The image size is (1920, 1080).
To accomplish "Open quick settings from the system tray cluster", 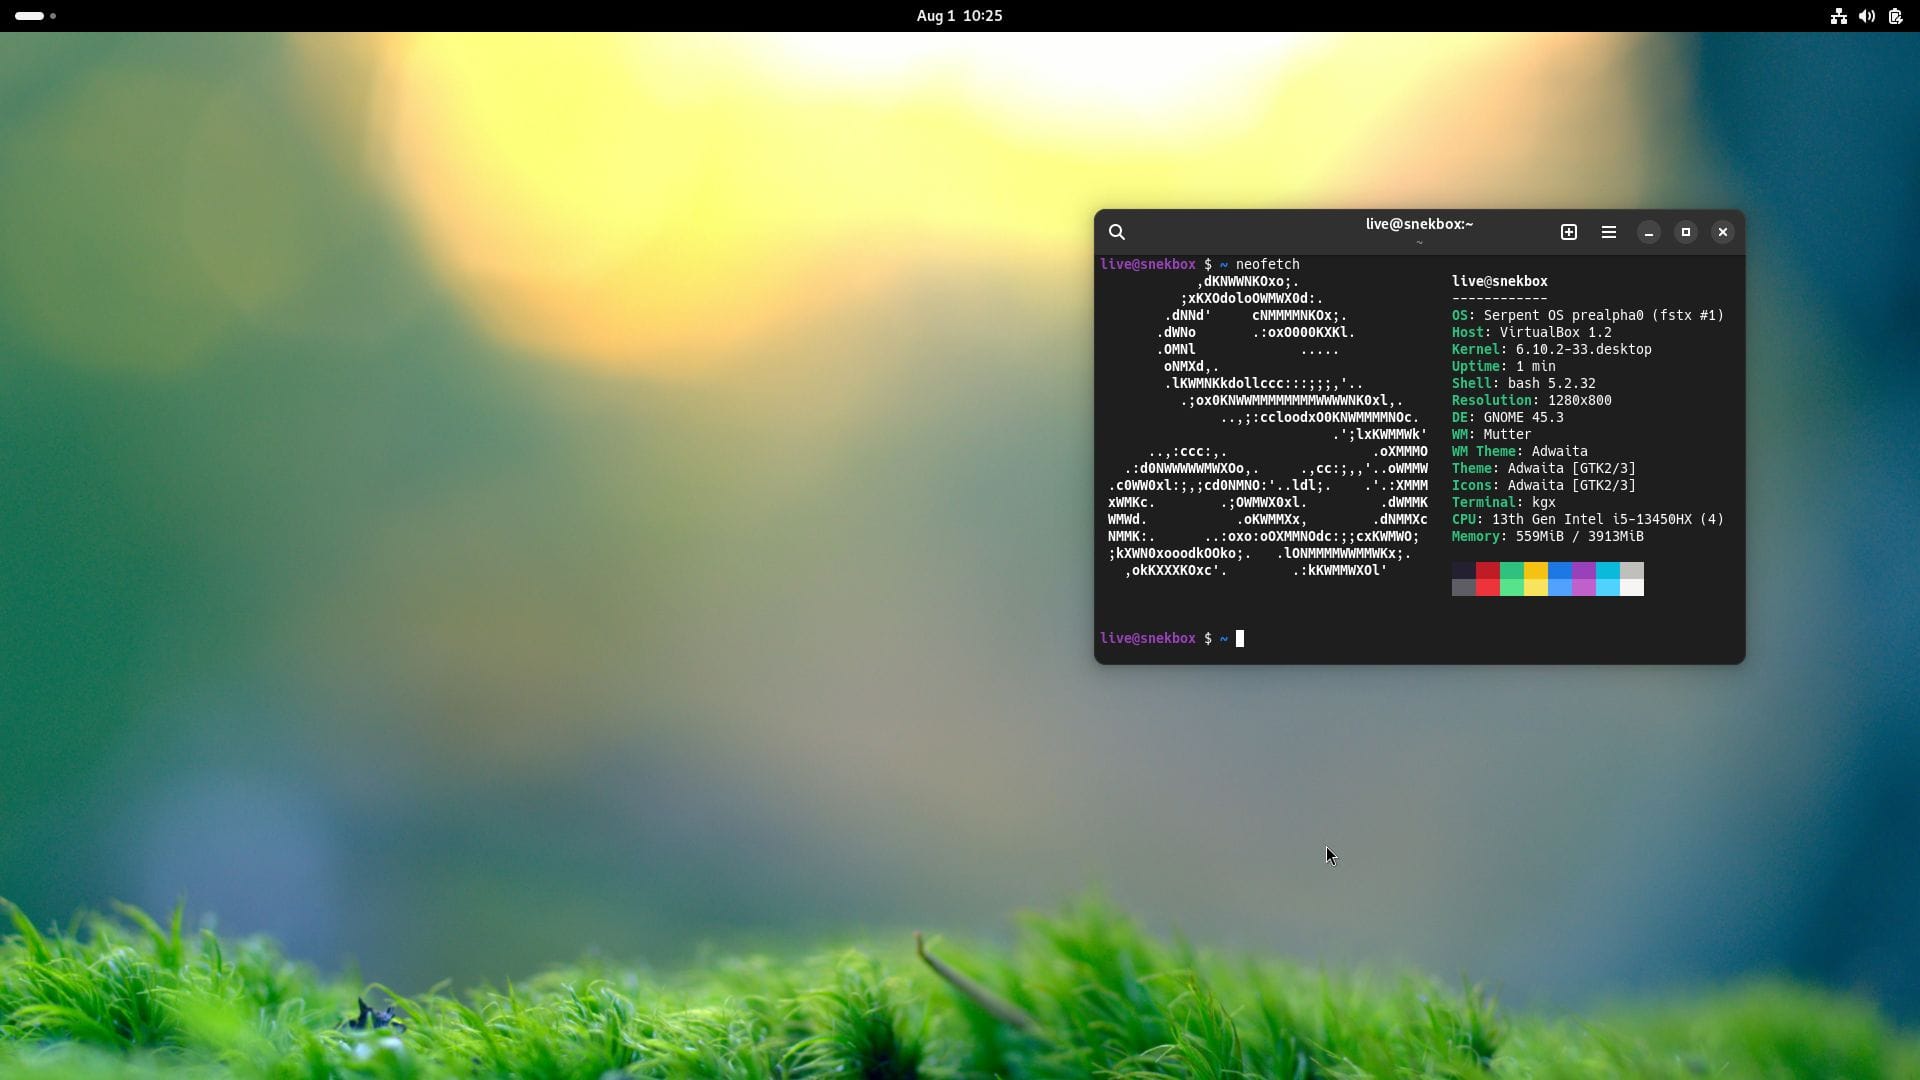I will [x=1867, y=16].
